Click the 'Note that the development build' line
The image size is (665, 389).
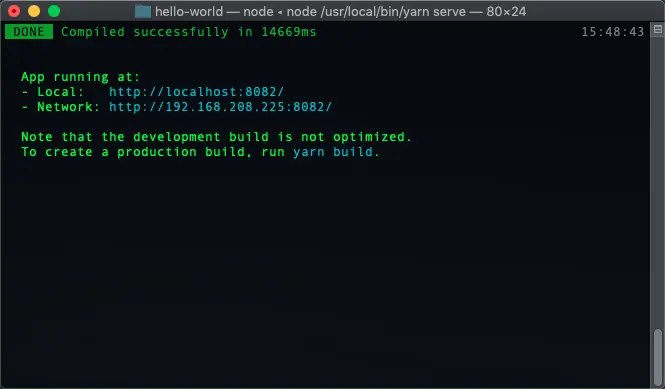tap(216, 137)
